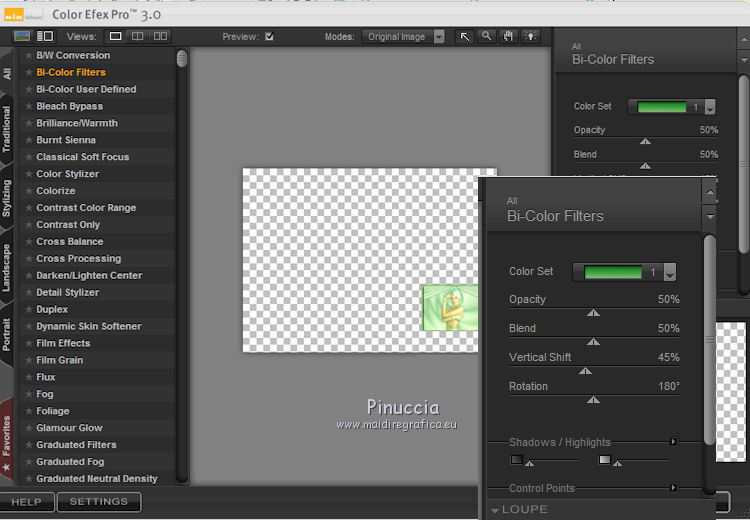
Task: Select Bi-Color User Defined filter
Action: [86, 89]
